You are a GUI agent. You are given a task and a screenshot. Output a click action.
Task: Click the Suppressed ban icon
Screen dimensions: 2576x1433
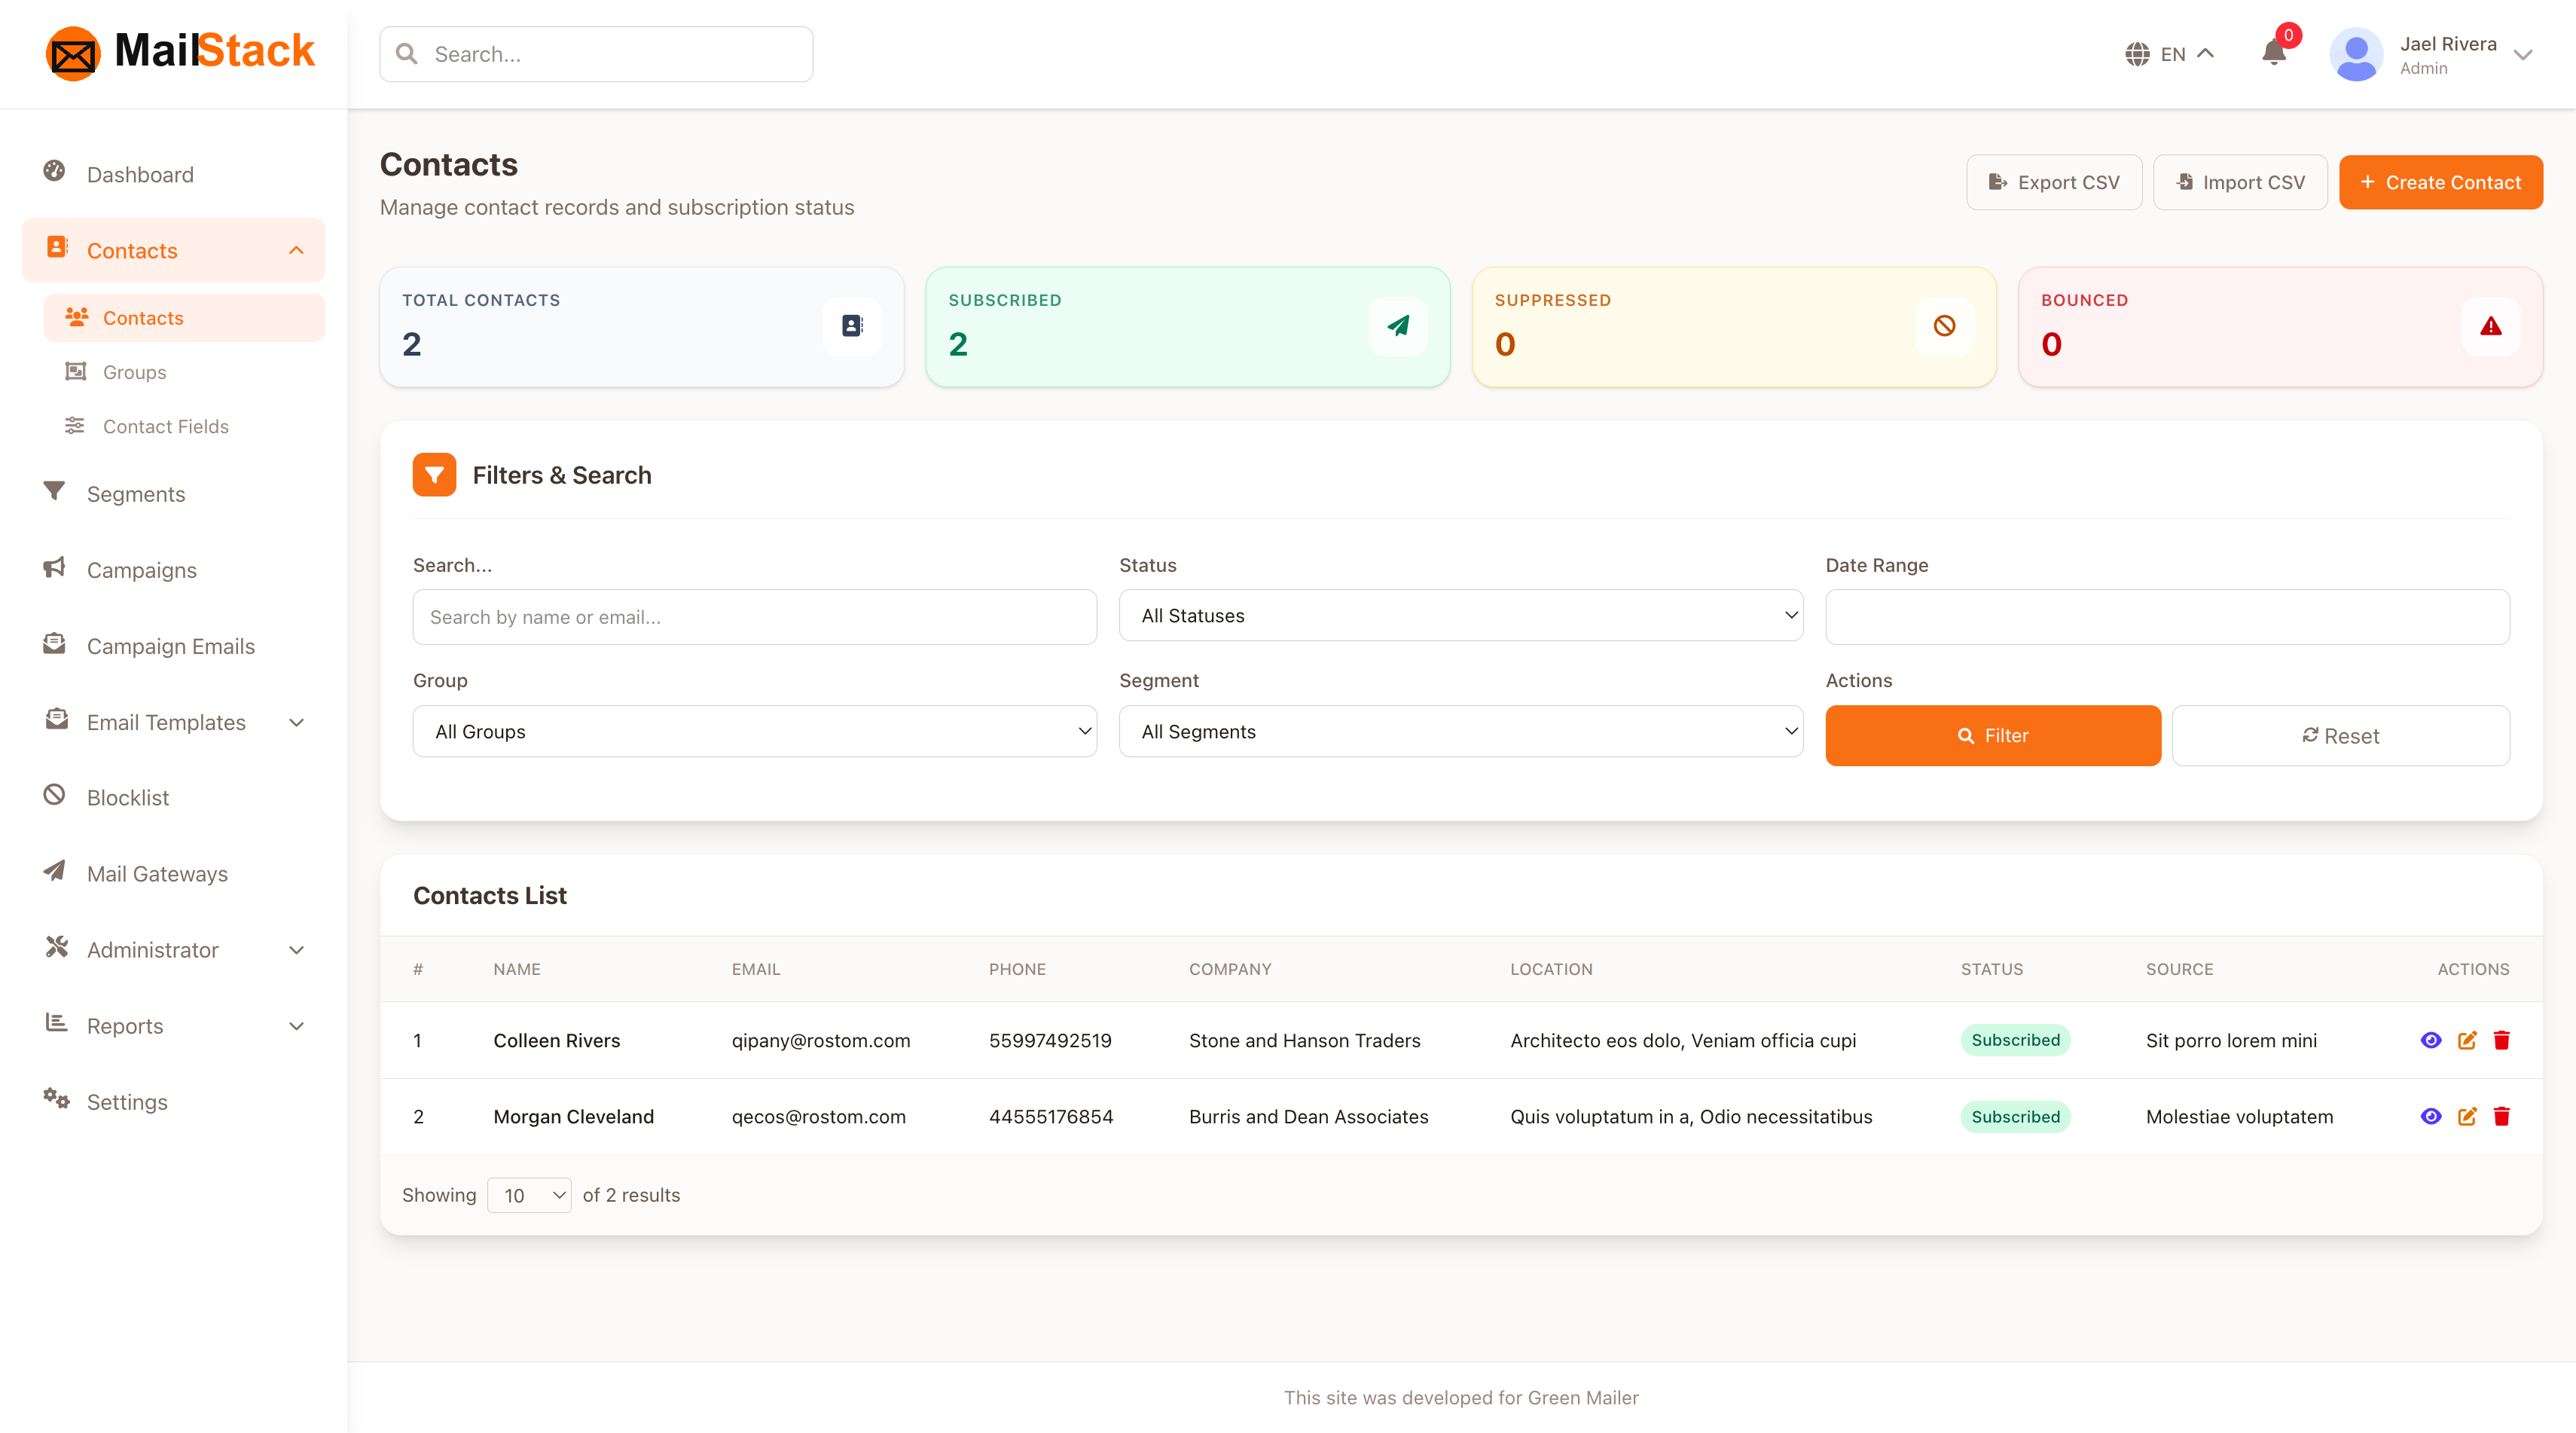pos(1944,326)
